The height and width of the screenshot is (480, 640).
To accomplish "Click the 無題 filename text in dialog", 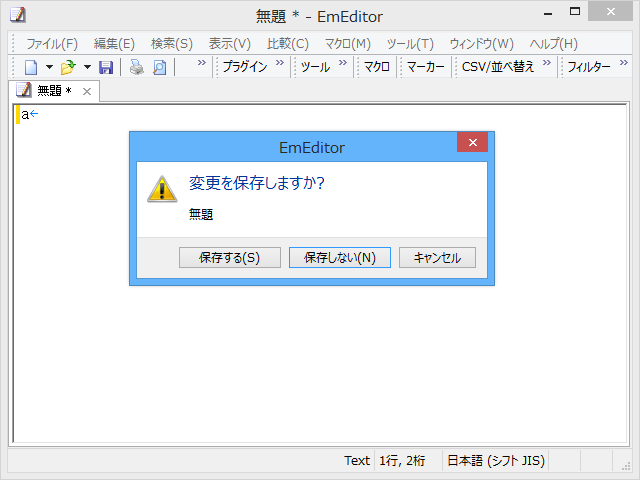I will pyautogui.click(x=201, y=214).
